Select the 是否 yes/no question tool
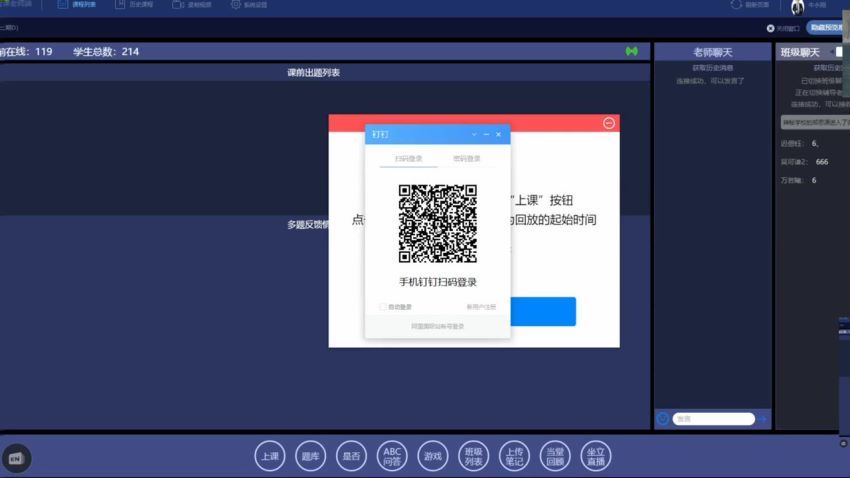Viewport: 850px width, 478px height. click(351, 456)
